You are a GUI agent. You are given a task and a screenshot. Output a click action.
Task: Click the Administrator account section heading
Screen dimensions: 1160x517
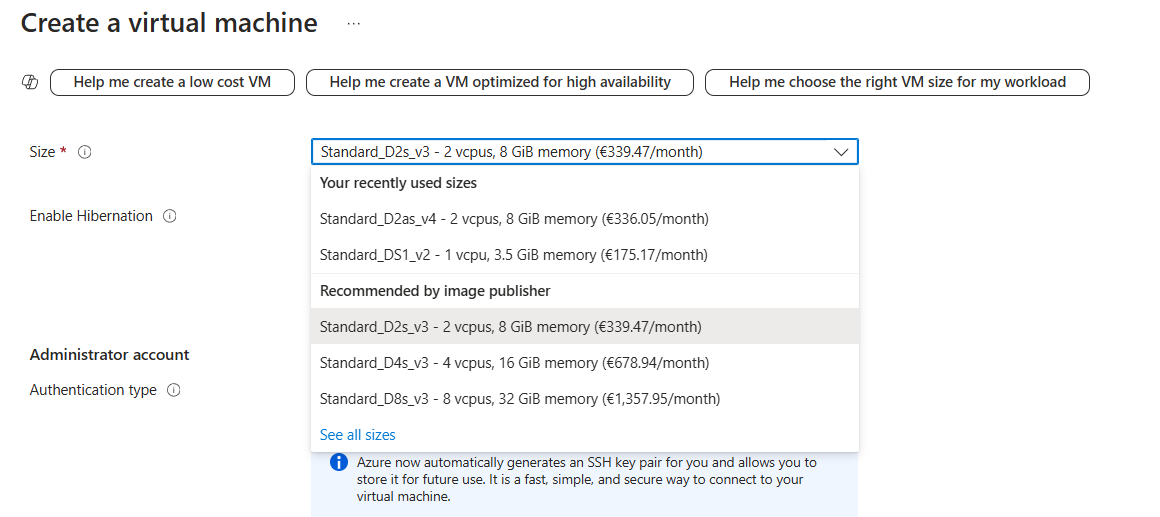[109, 355]
